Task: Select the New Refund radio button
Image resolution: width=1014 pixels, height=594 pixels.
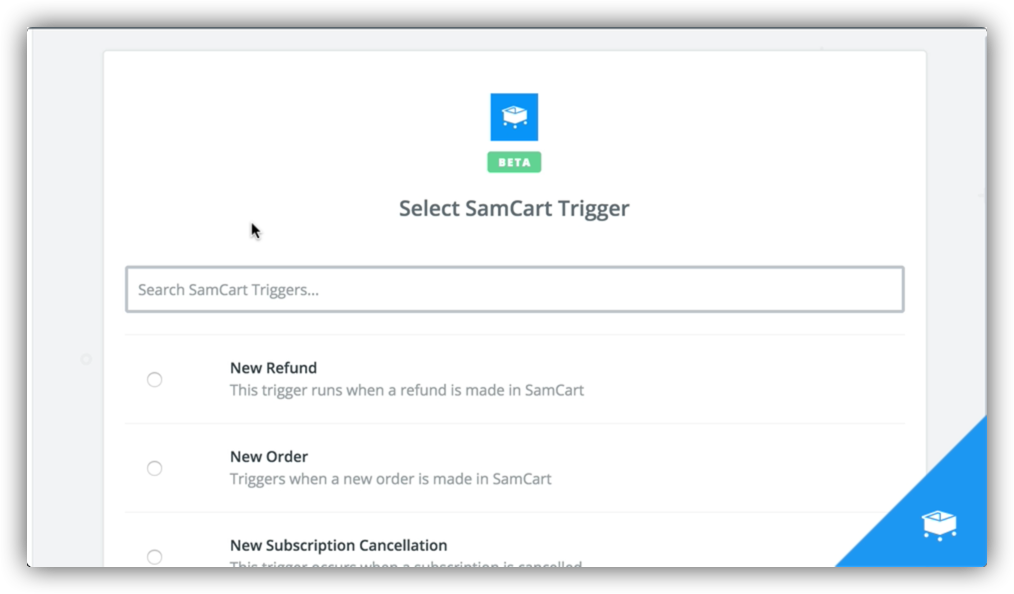Action: (154, 379)
